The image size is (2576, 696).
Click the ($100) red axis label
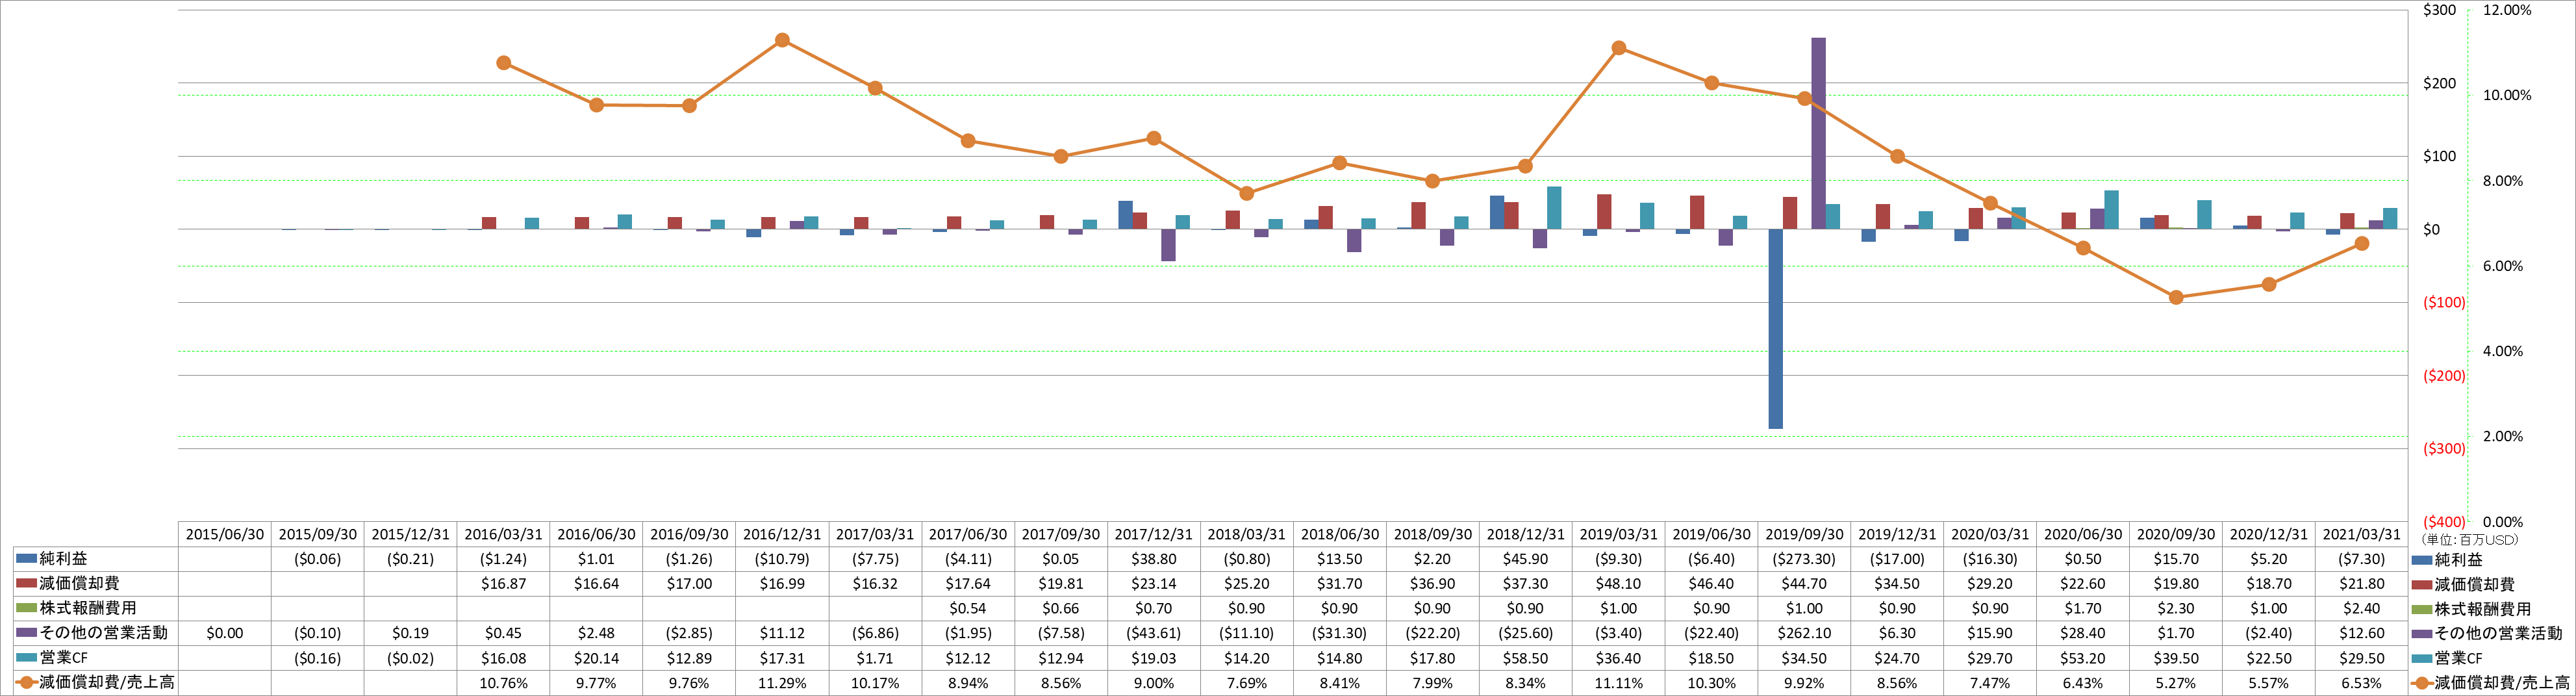(x=2444, y=302)
